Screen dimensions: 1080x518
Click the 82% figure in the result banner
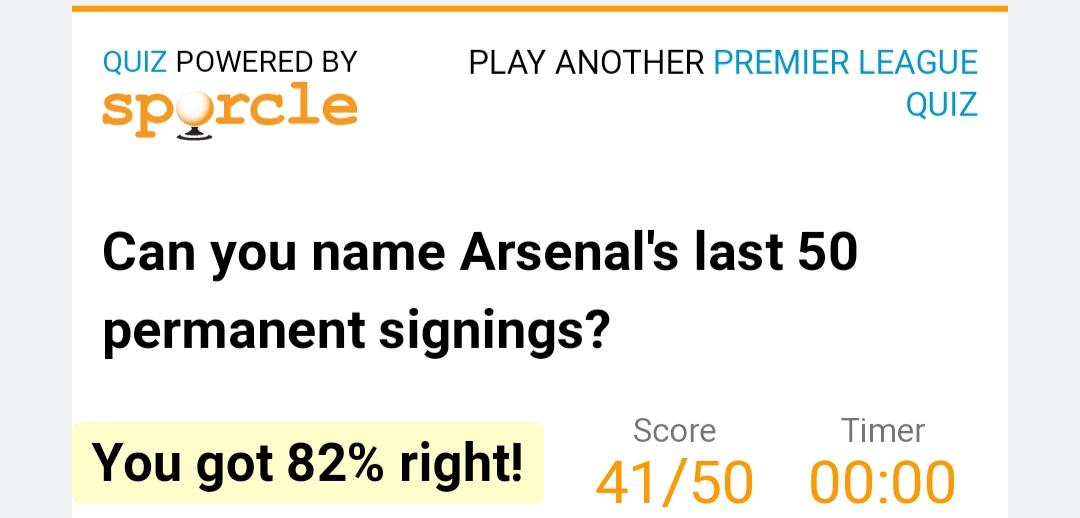click(x=336, y=462)
